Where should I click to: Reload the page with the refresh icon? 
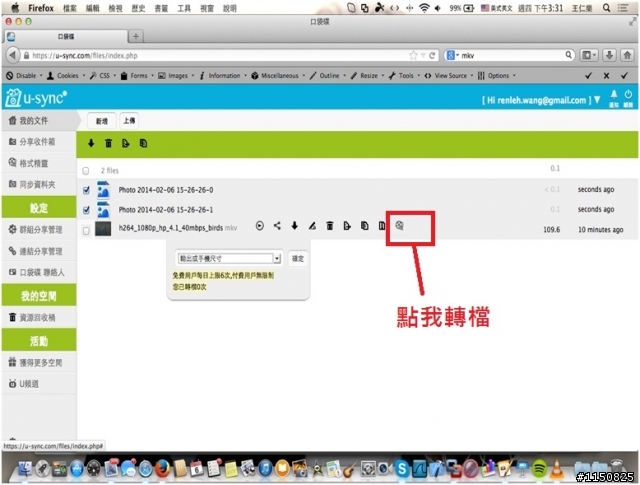pyautogui.click(x=432, y=56)
